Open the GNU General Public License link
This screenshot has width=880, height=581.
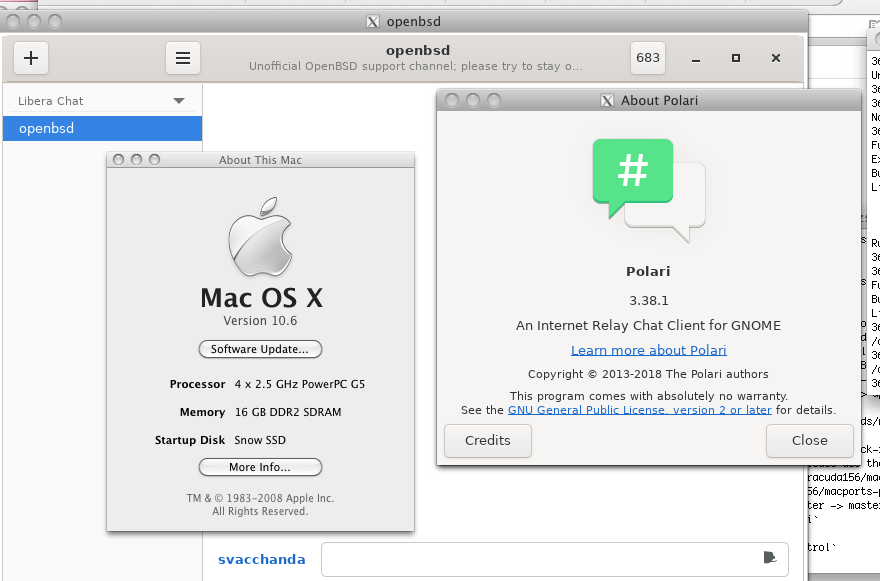click(x=639, y=410)
